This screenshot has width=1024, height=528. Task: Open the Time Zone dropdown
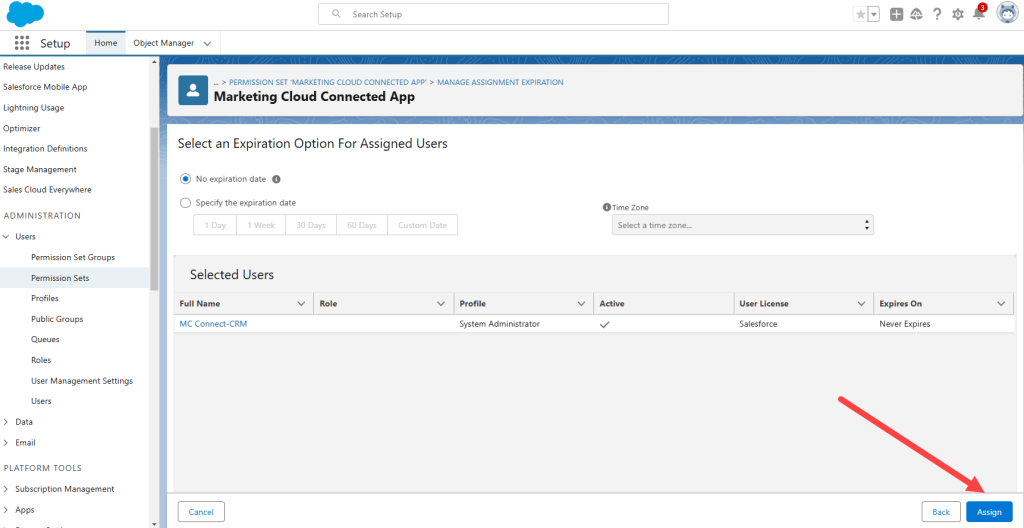click(x=742, y=225)
